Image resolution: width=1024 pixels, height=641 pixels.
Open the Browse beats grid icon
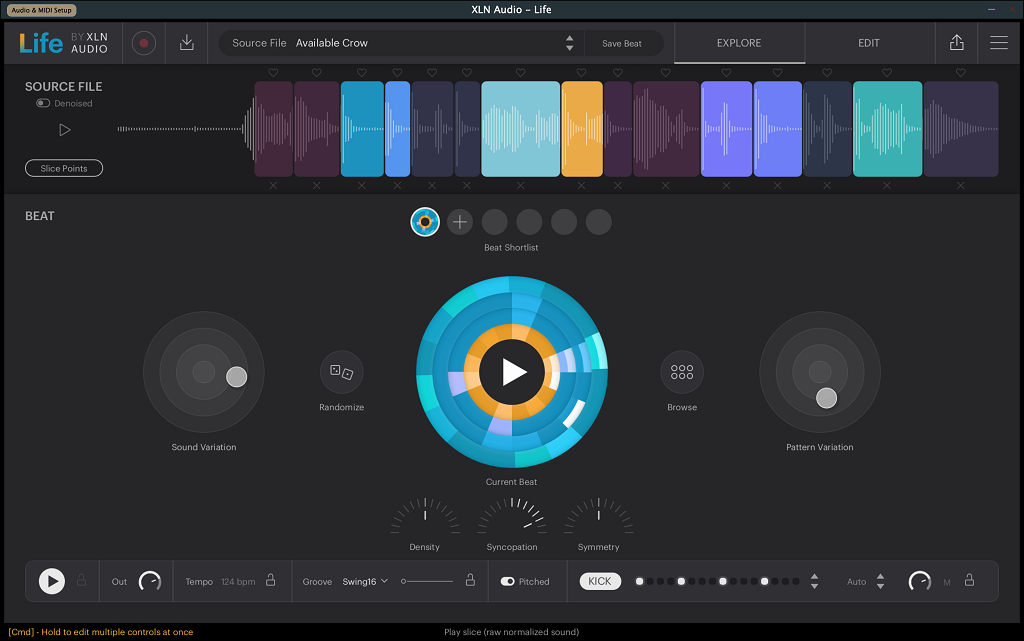click(682, 372)
